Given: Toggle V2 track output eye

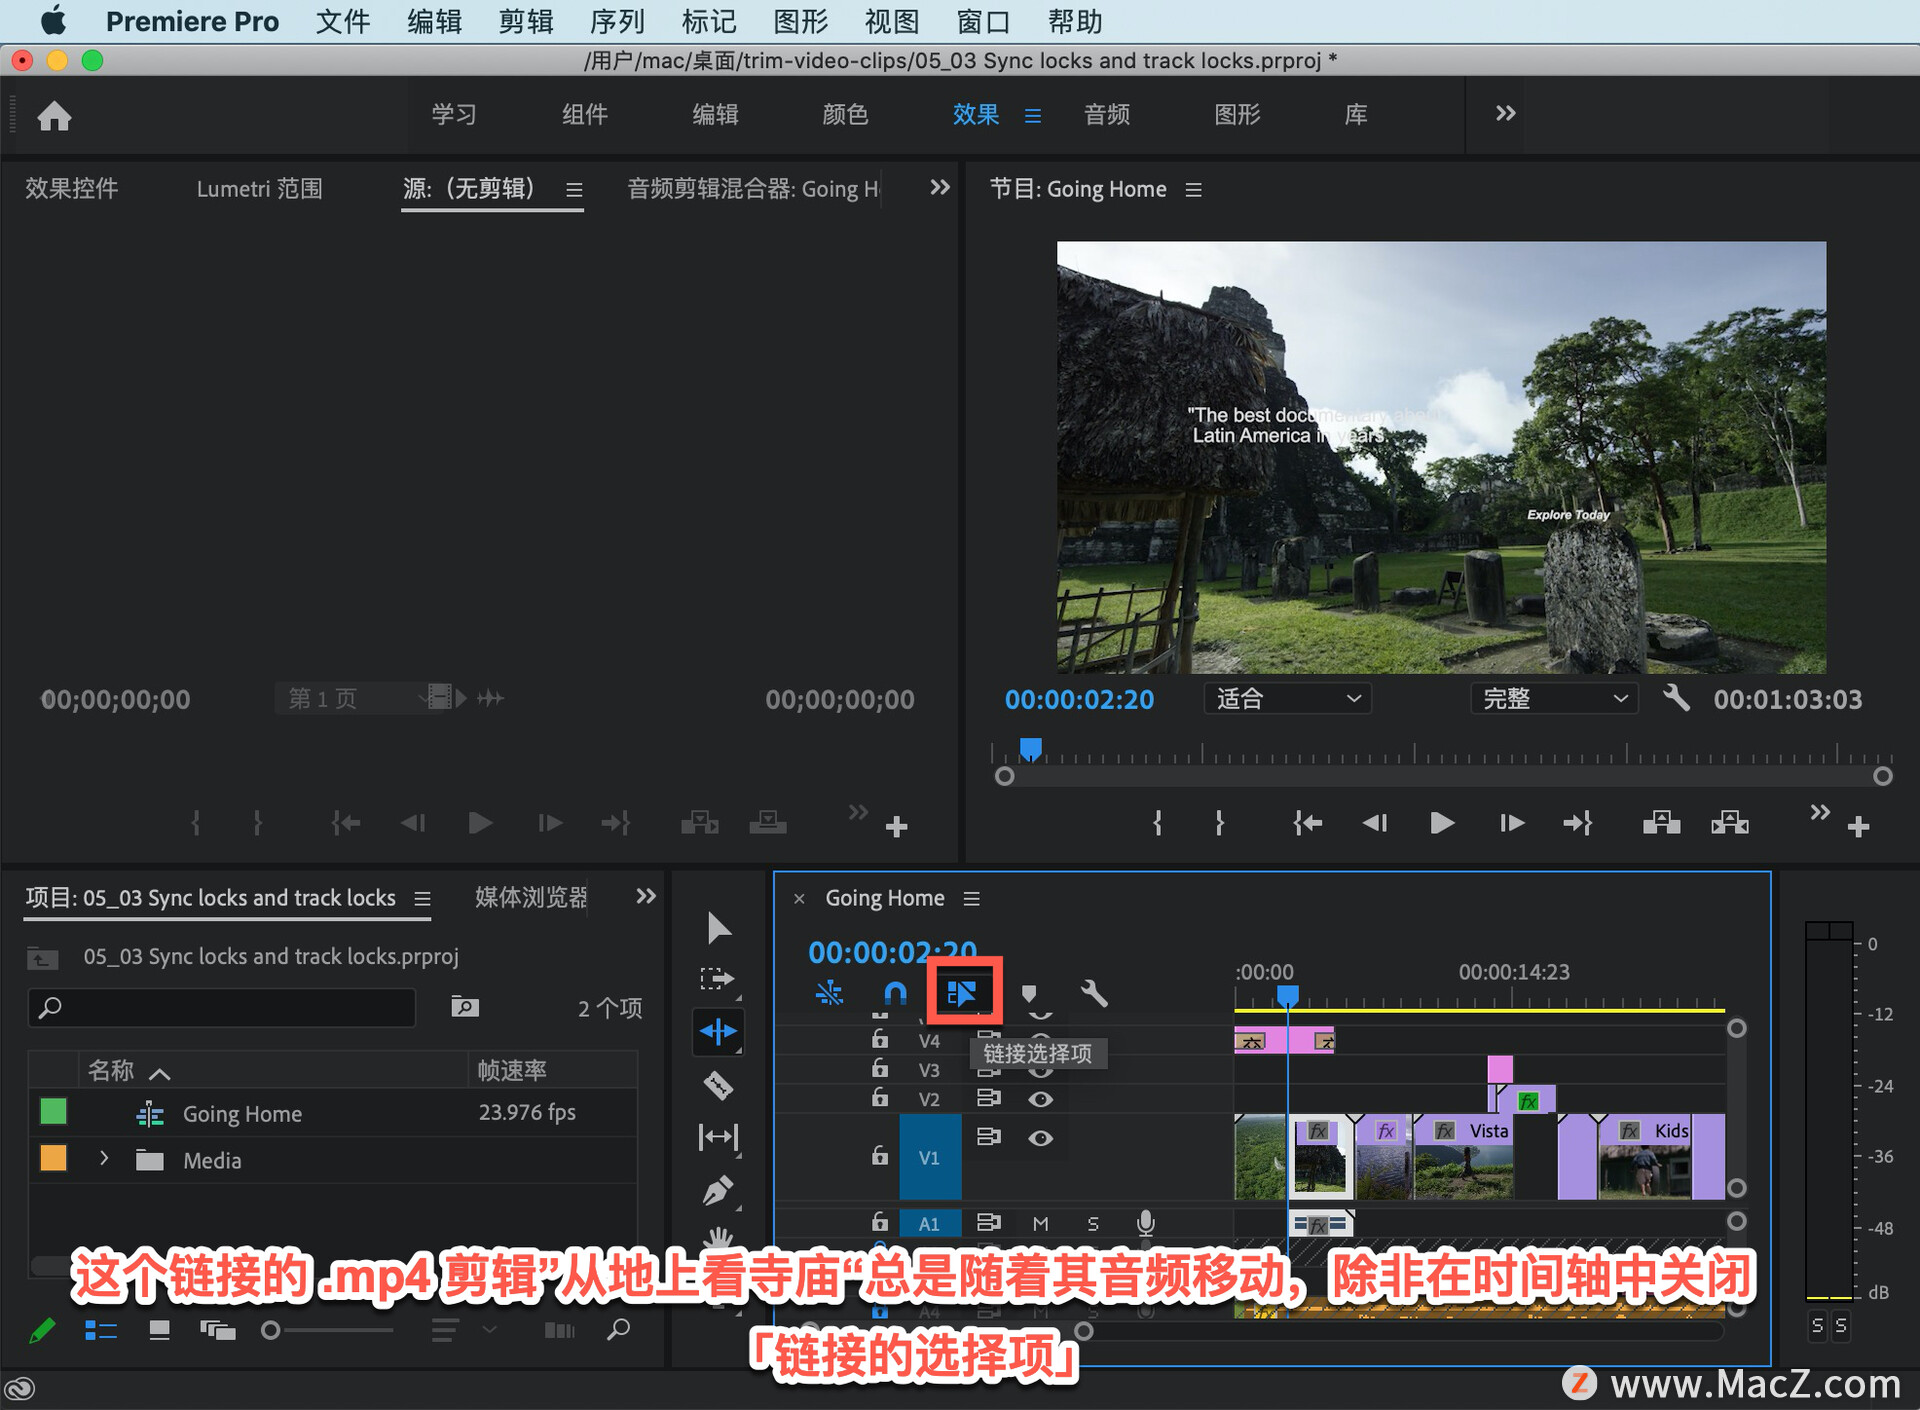Looking at the screenshot, I should [x=1040, y=1099].
